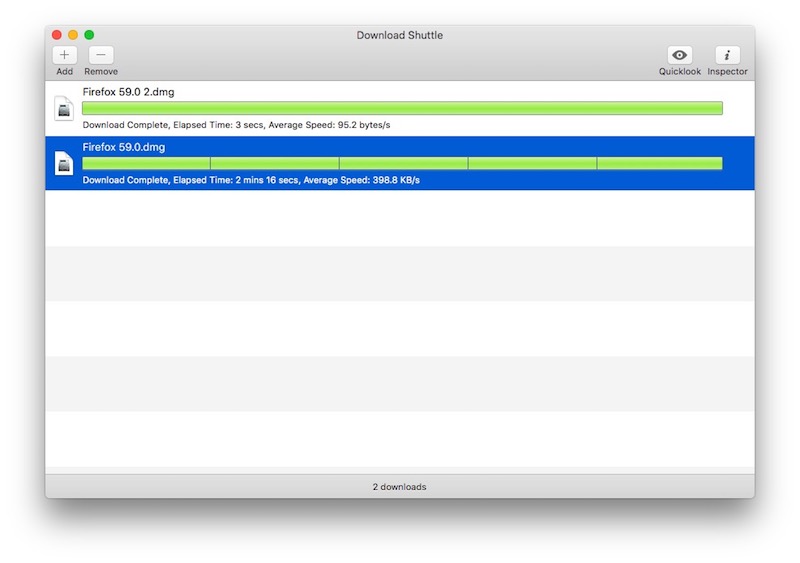Open the Inspector info icon
The height and width of the screenshot is (563, 800).
click(727, 55)
